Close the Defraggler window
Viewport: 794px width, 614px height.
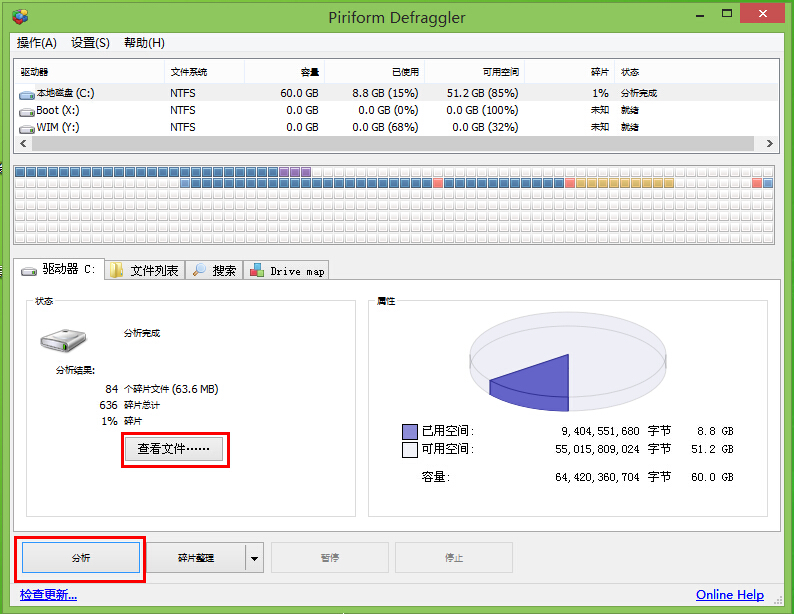pyautogui.click(x=763, y=14)
